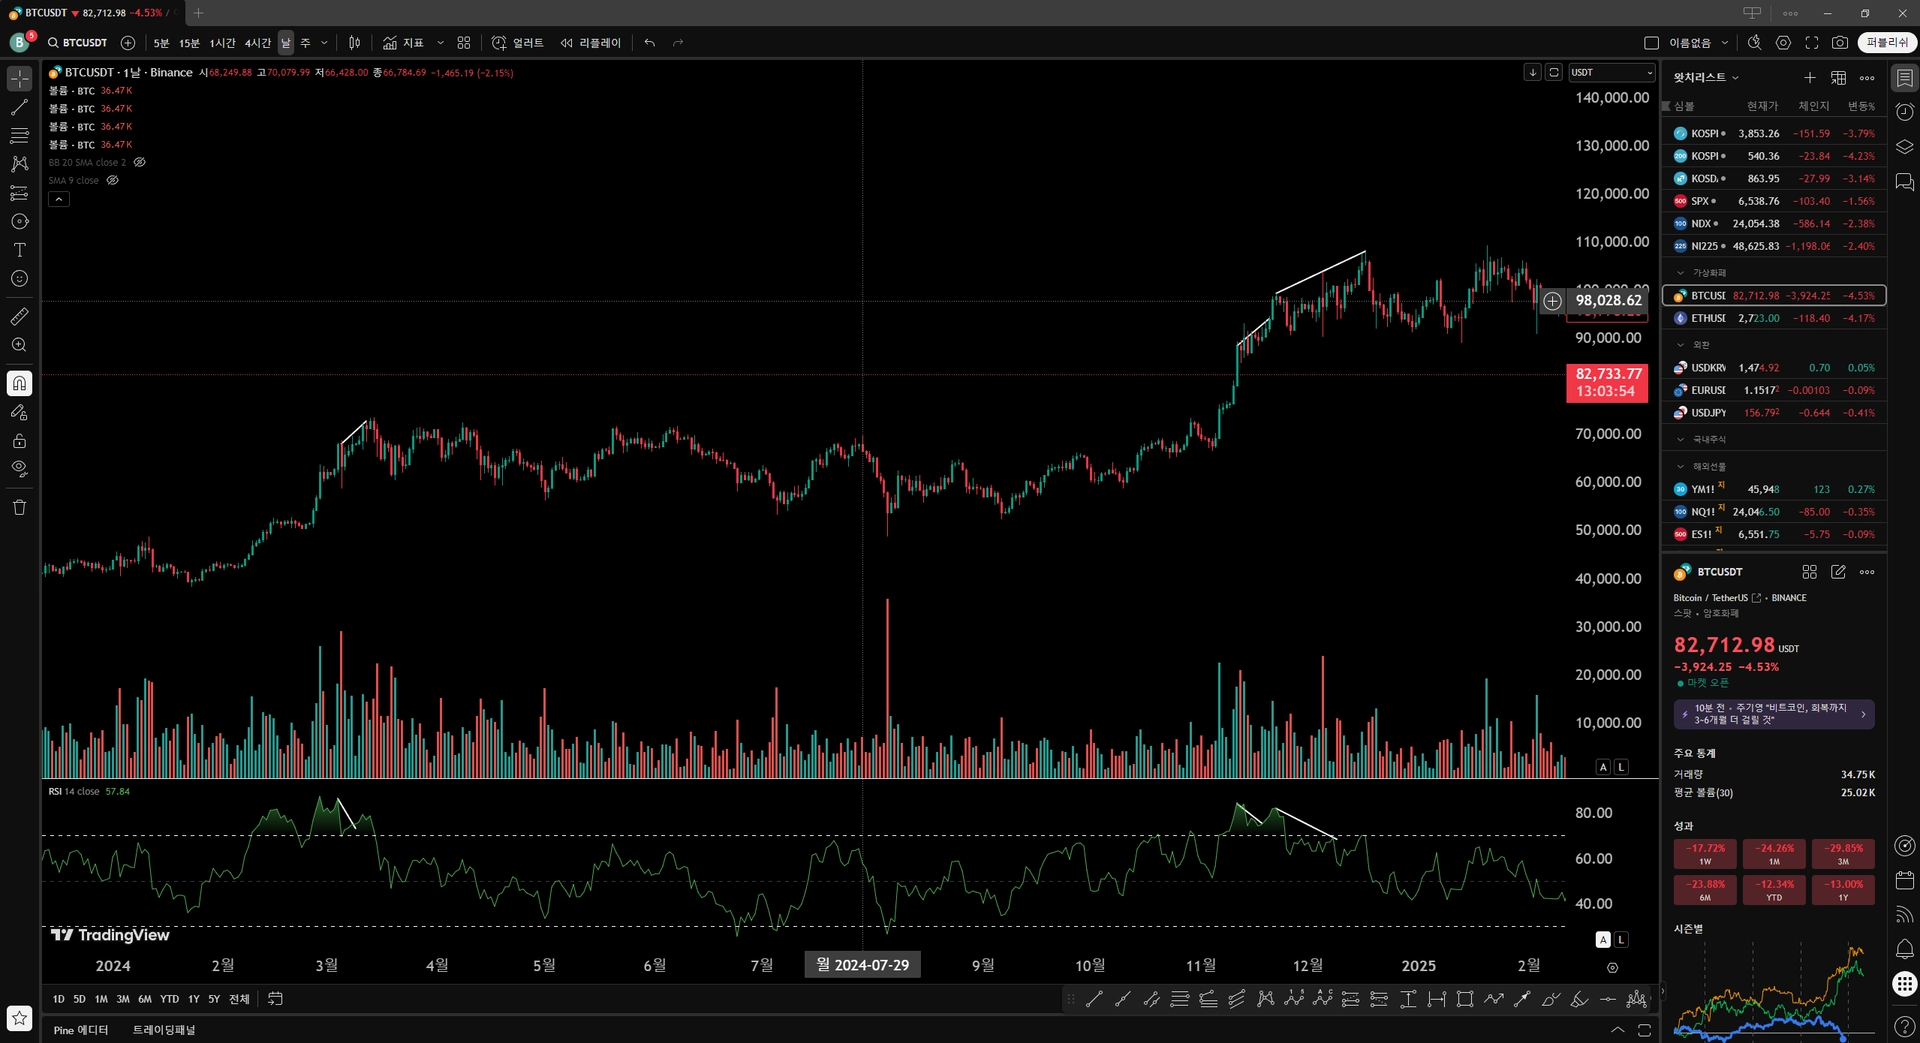This screenshot has width=1920, height=1043.
Task: Switch to 1시간 timeframe
Action: (x=222, y=43)
